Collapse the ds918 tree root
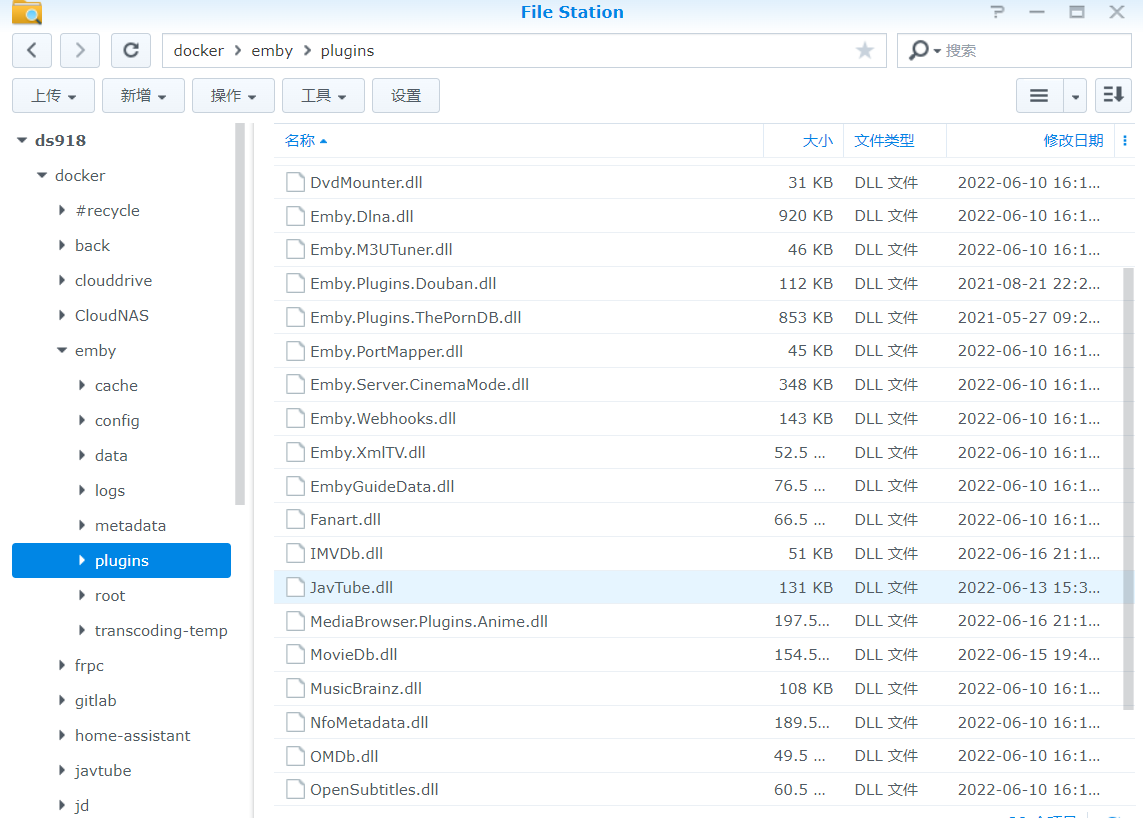 (x=22, y=140)
